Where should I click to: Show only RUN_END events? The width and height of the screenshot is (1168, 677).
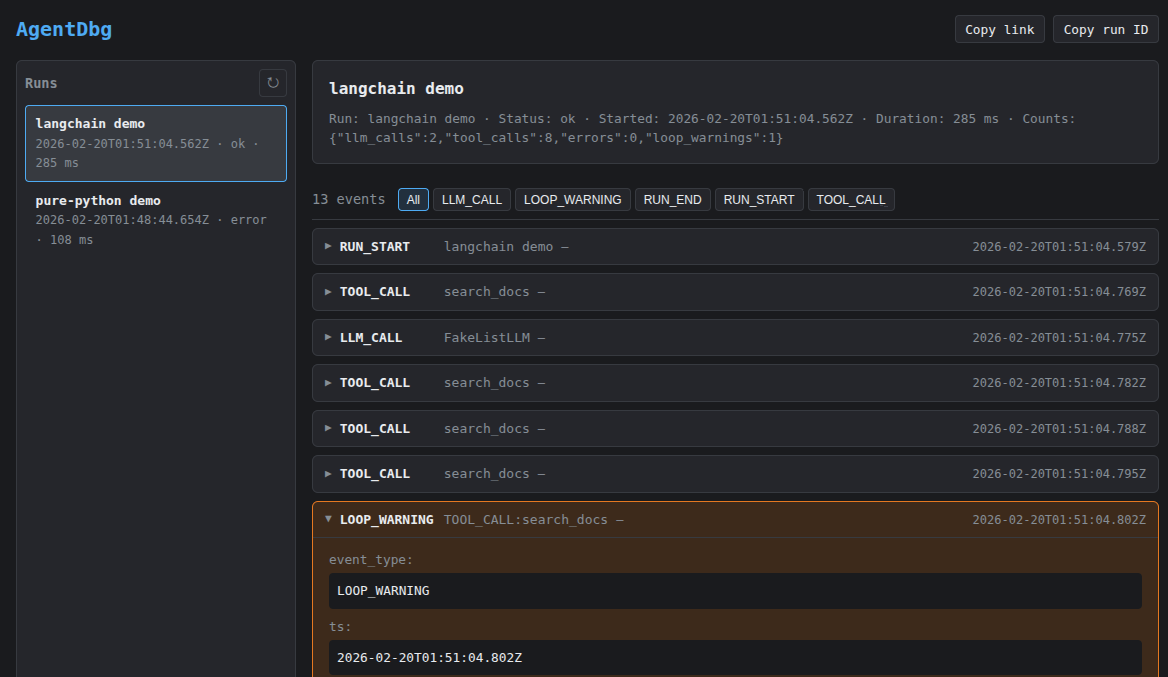click(x=672, y=199)
